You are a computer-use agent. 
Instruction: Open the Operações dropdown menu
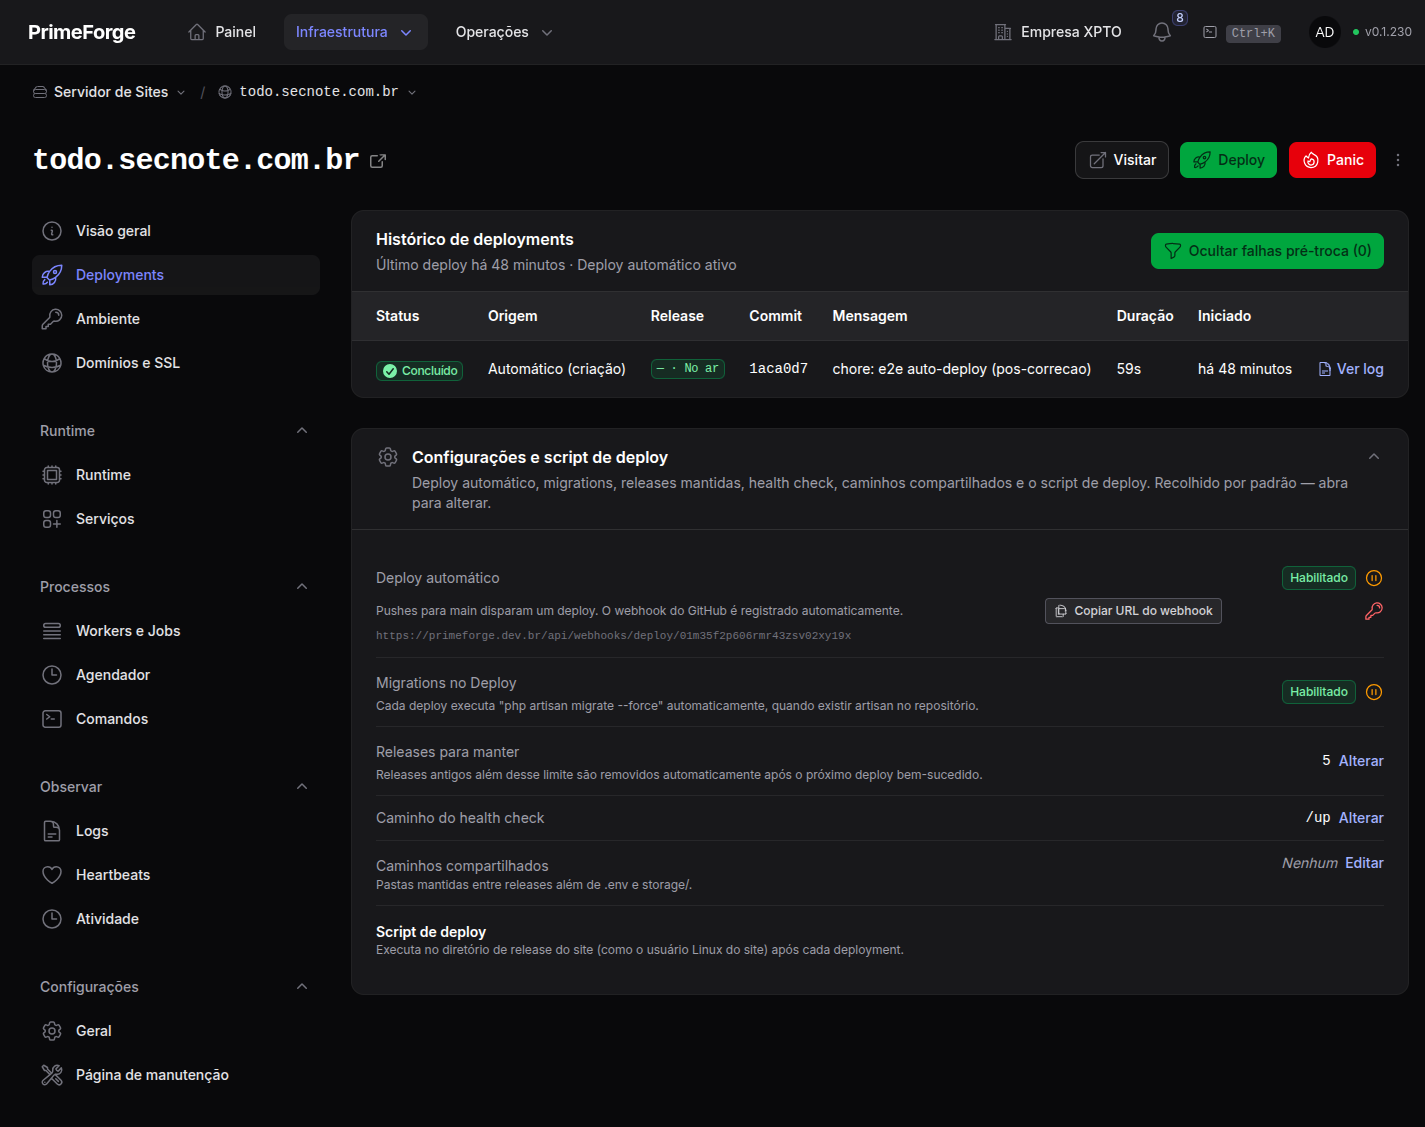(504, 32)
